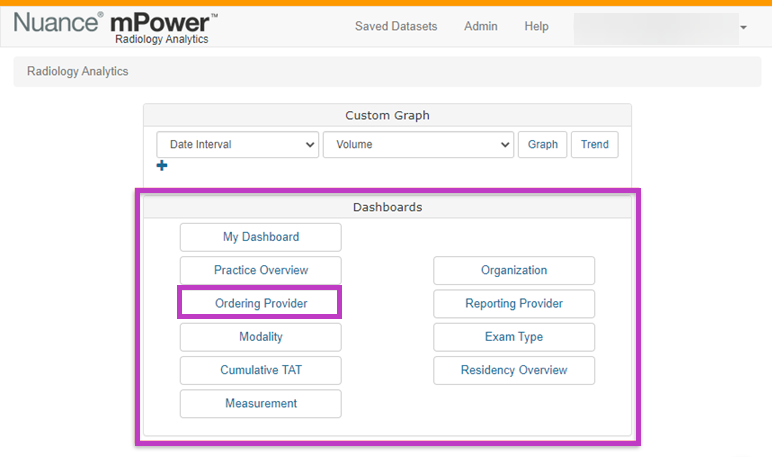Open My Dashboard
Image resolution: width=772 pixels, height=457 pixels.
point(260,237)
